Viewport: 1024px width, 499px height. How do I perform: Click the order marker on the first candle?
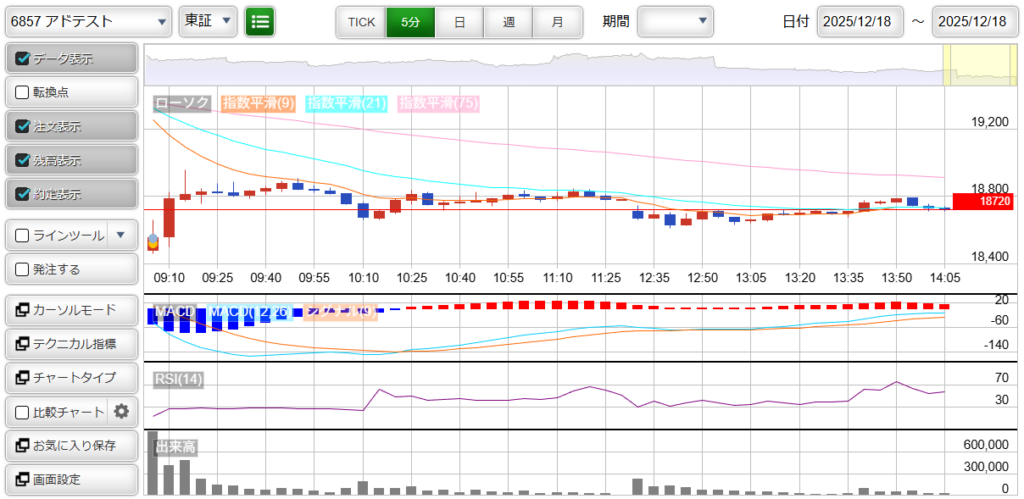point(153,242)
